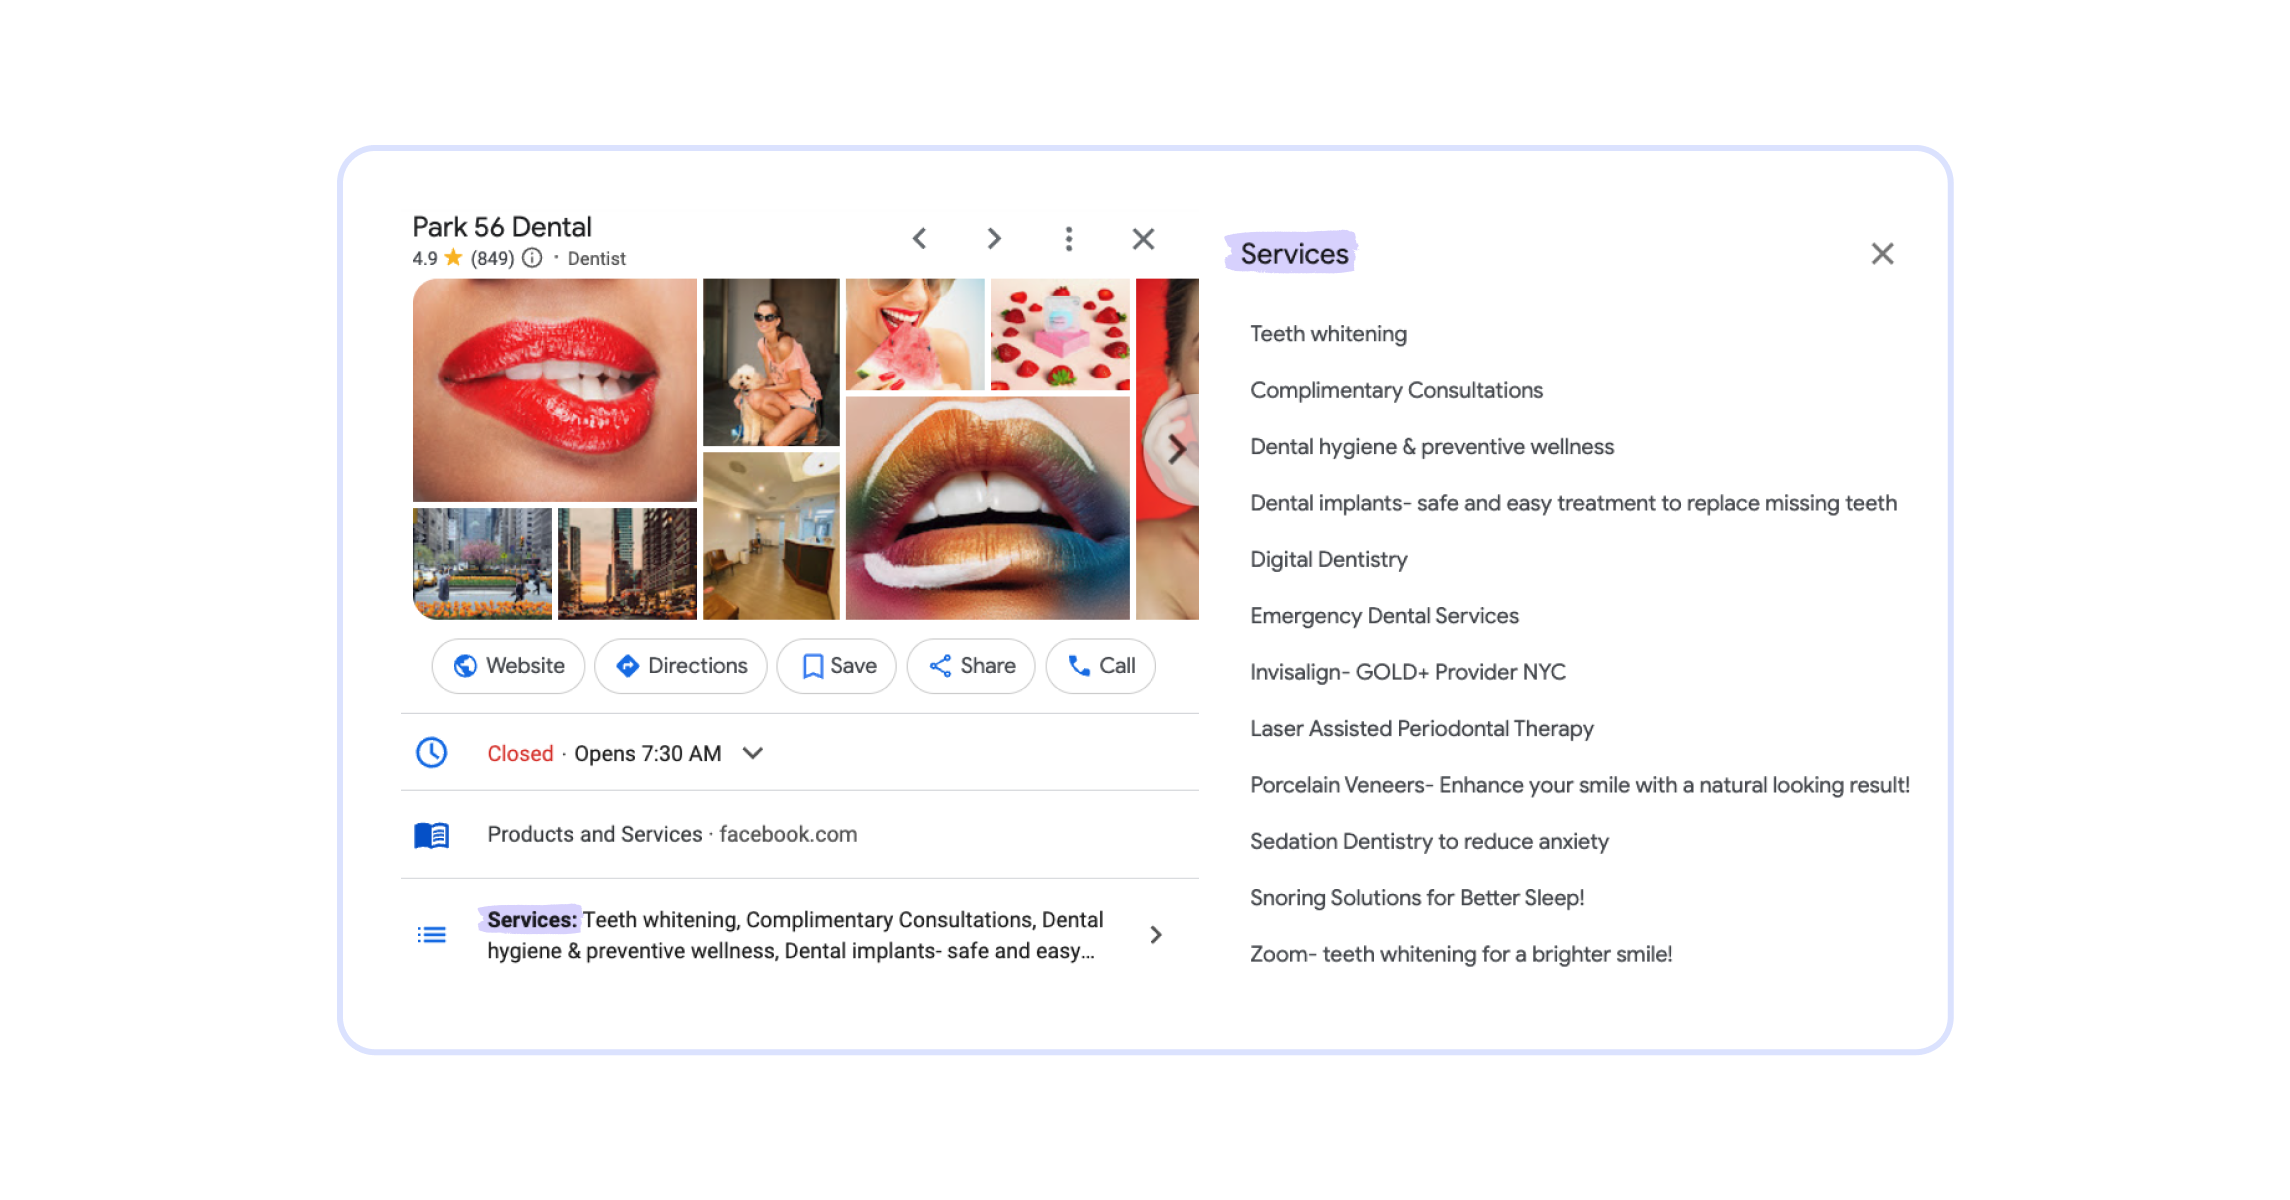This screenshot has width=2290, height=1200.
Task: Share this business listing
Action: coord(969,665)
